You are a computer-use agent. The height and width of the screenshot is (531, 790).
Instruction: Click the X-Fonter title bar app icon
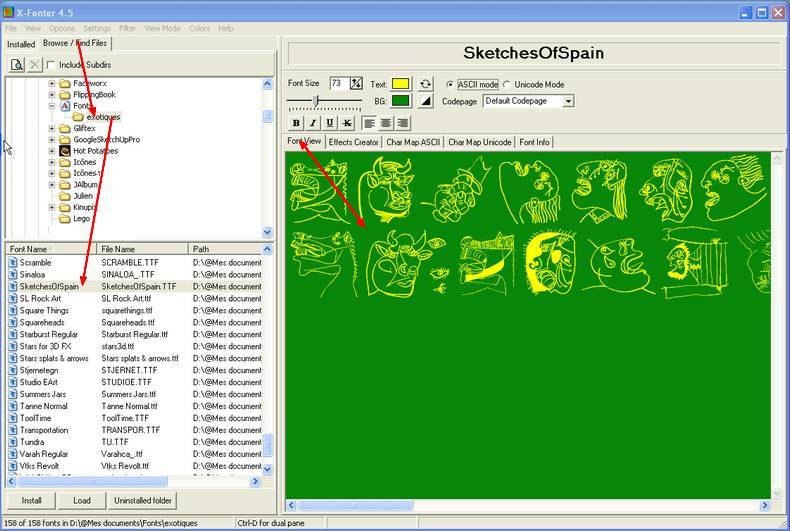tap(8, 11)
